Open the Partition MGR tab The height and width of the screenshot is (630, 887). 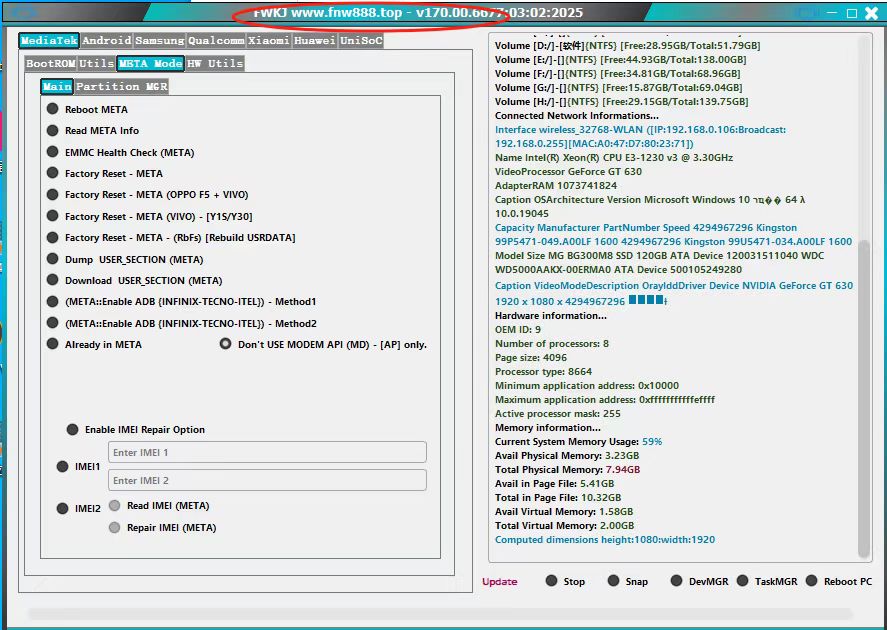122,87
